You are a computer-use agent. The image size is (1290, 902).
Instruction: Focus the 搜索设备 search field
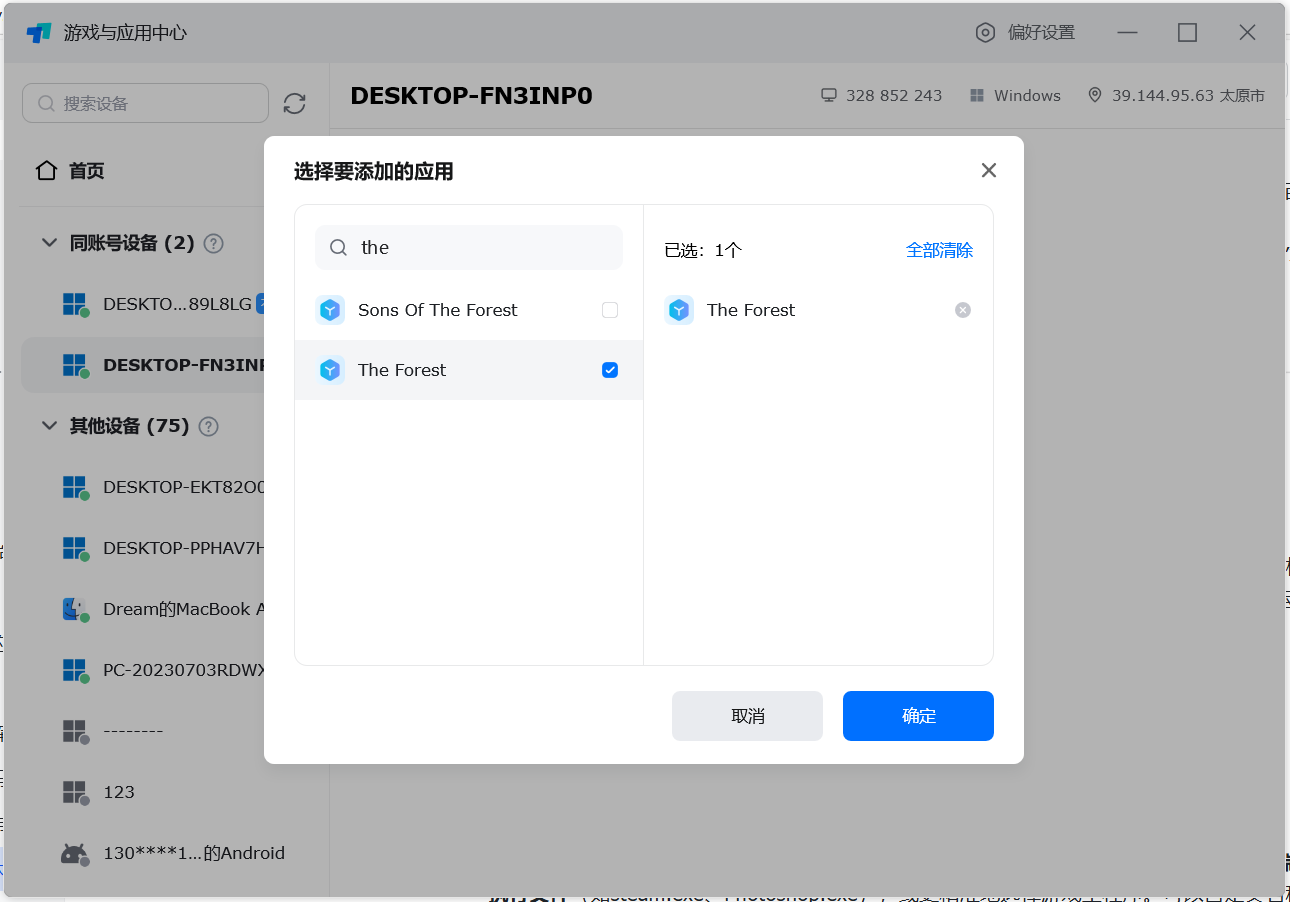(146, 103)
